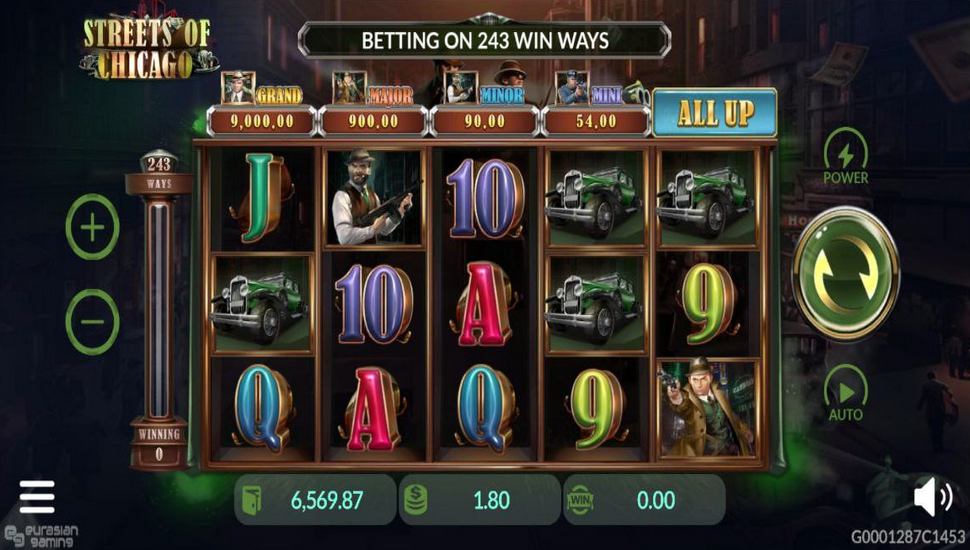Select the Minor jackpot 90.00 panel
Image resolution: width=970 pixels, height=550 pixels.
[484, 121]
